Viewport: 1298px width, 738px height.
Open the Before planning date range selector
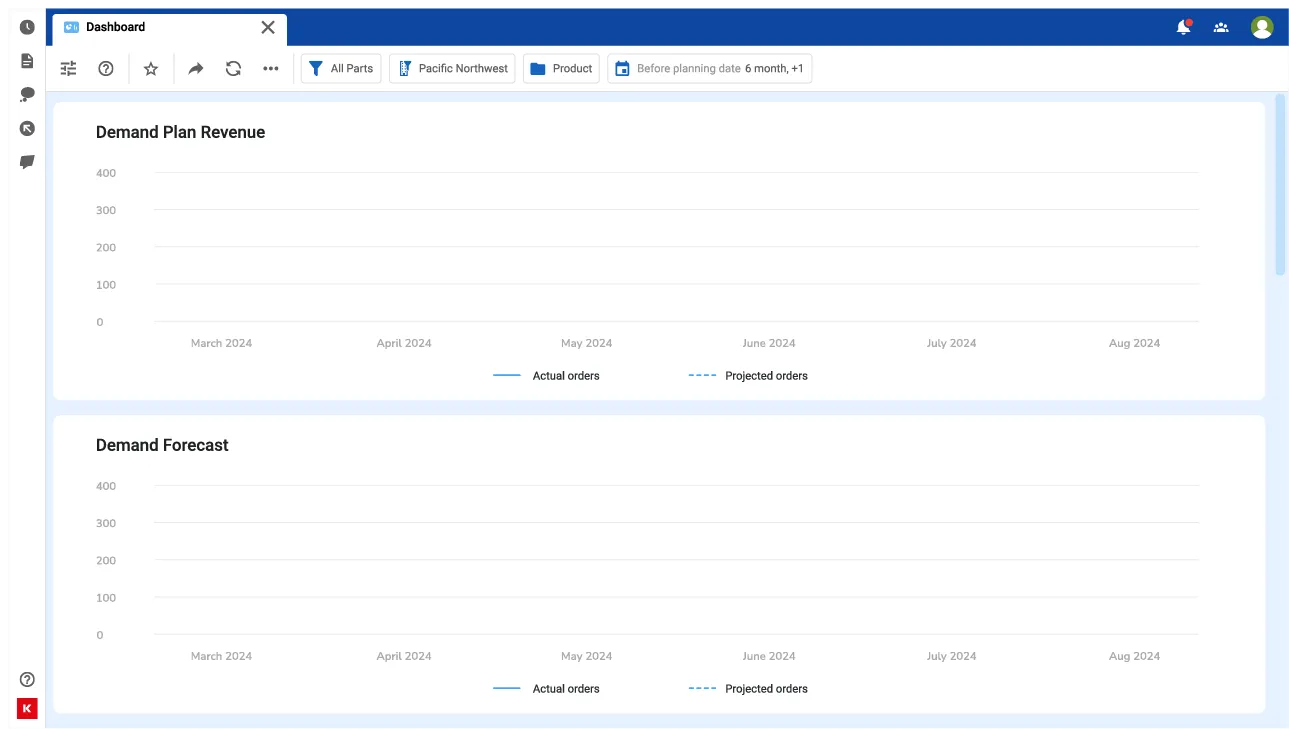pos(710,68)
